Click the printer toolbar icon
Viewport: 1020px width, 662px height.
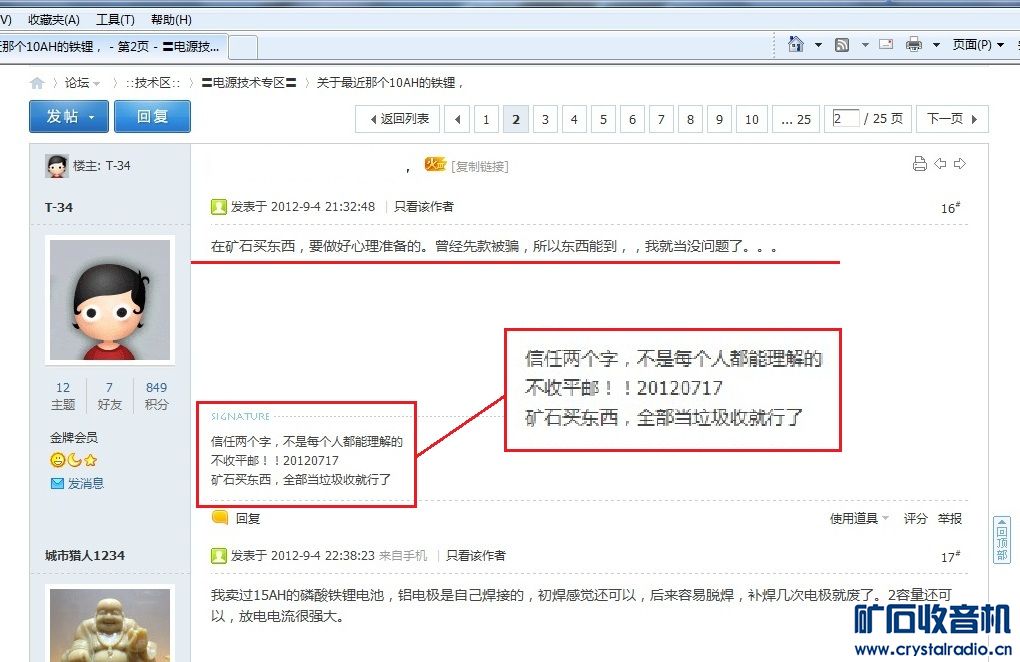coord(914,44)
